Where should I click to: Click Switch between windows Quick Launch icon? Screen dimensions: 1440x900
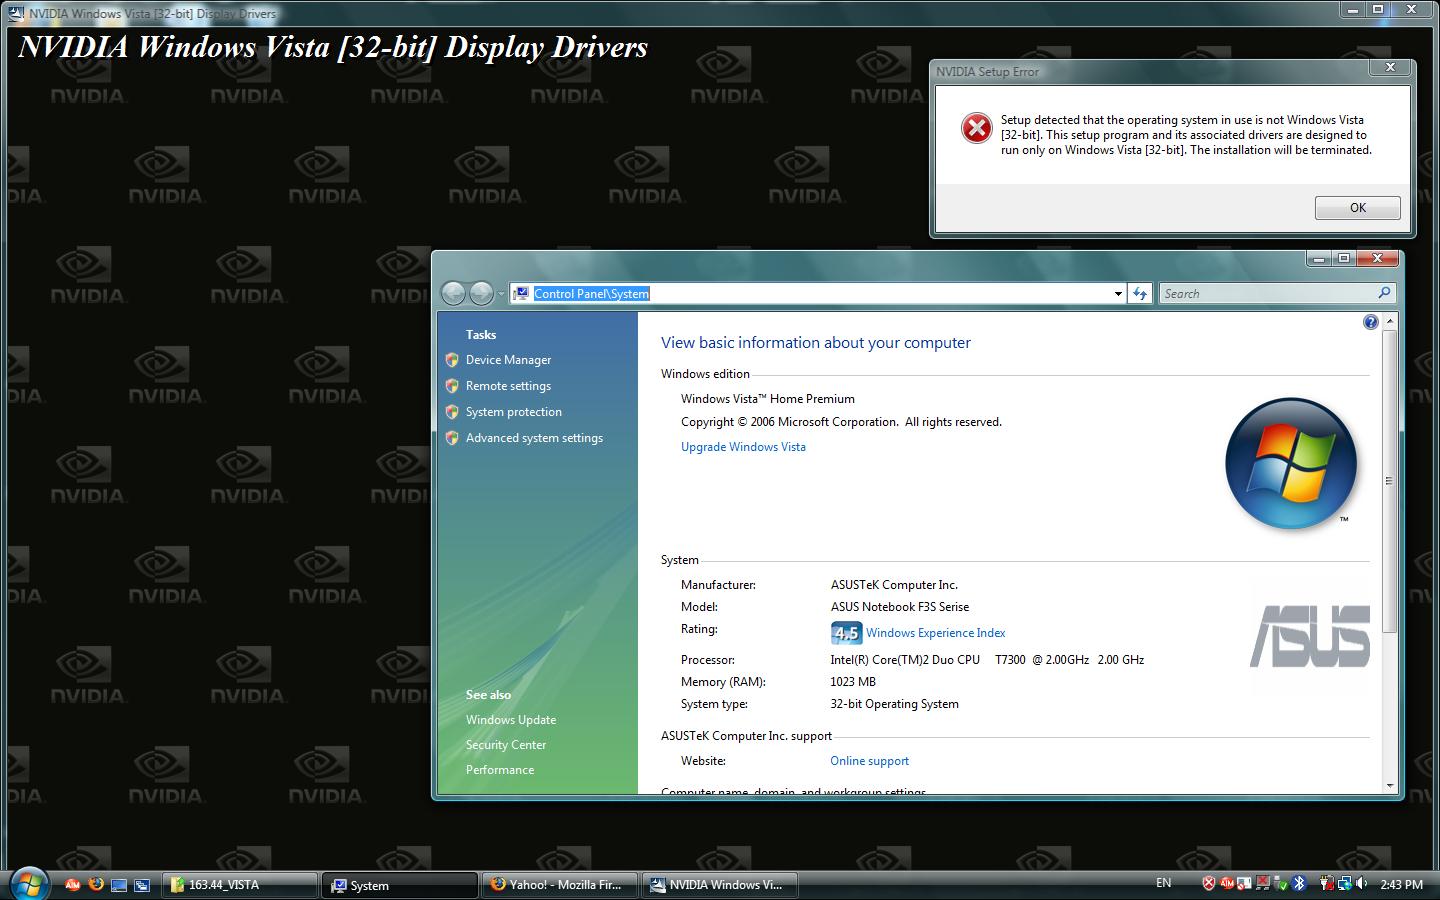point(142,885)
